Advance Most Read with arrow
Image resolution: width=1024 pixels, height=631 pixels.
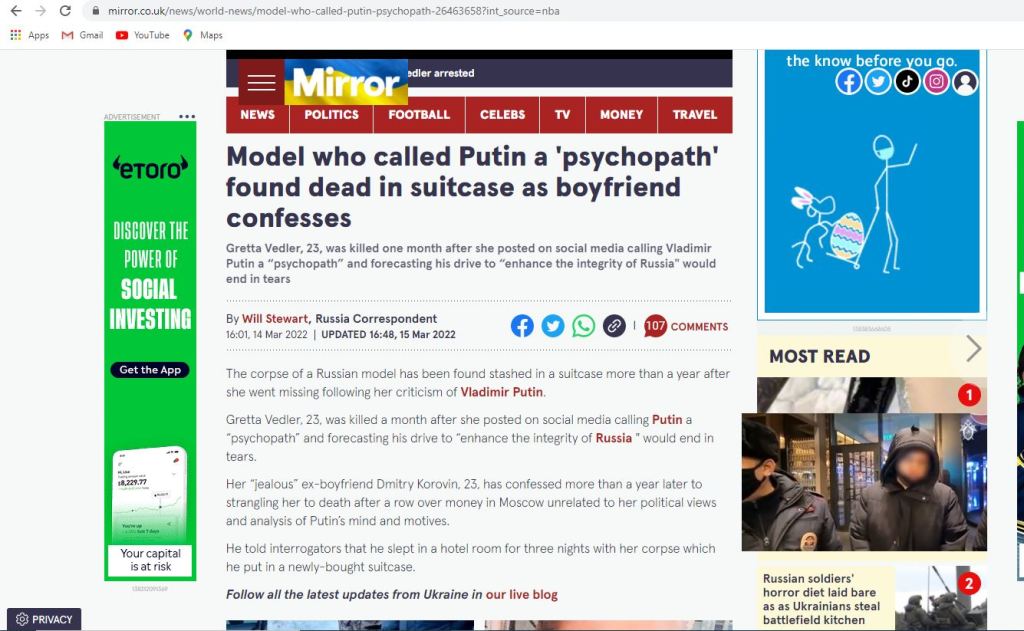pos(973,349)
